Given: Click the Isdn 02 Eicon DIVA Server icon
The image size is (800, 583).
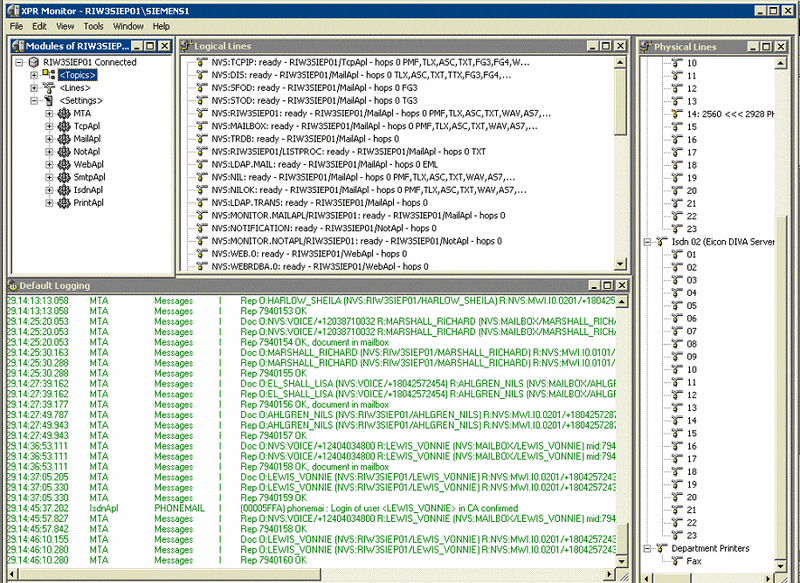Looking at the screenshot, I should [x=662, y=242].
